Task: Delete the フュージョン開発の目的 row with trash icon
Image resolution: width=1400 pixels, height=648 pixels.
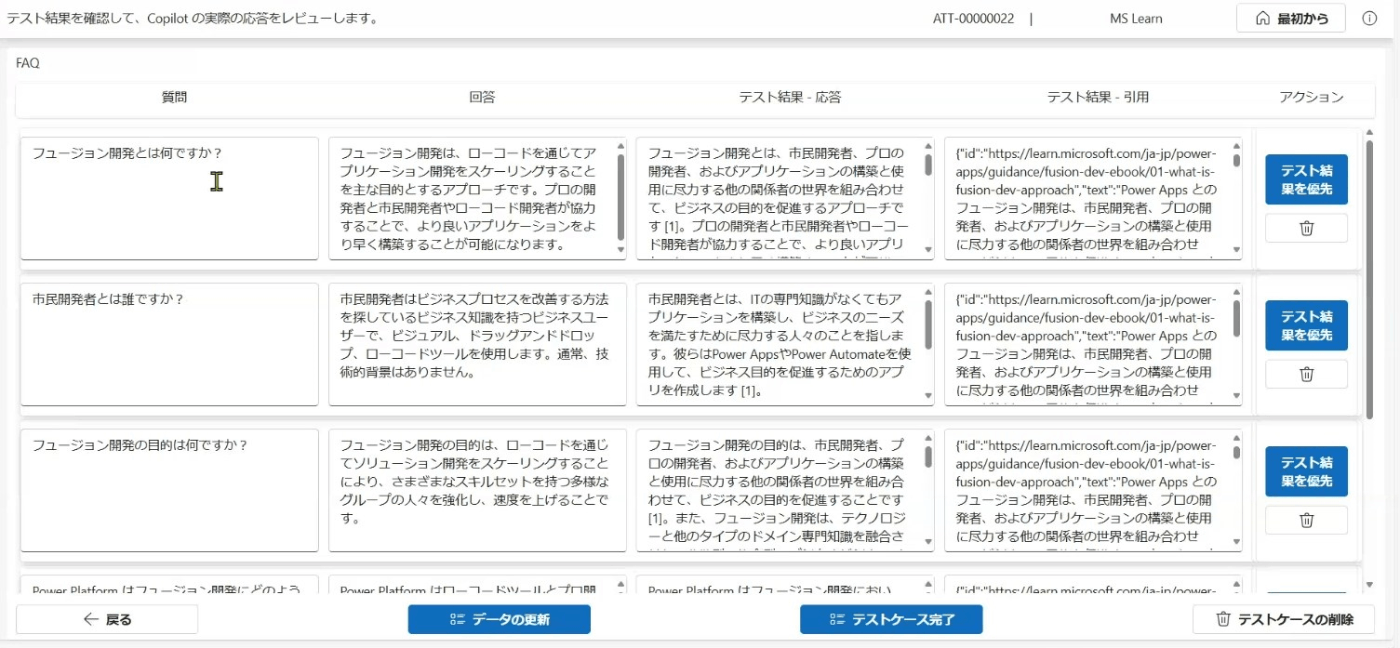Action: pos(1306,520)
